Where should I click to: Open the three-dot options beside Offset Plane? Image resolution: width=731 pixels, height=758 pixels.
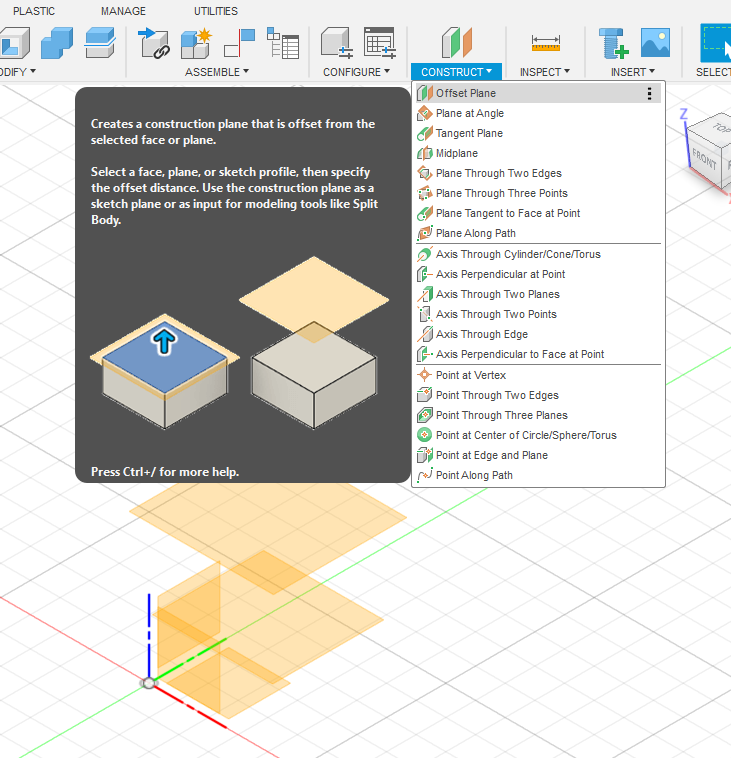(x=649, y=93)
